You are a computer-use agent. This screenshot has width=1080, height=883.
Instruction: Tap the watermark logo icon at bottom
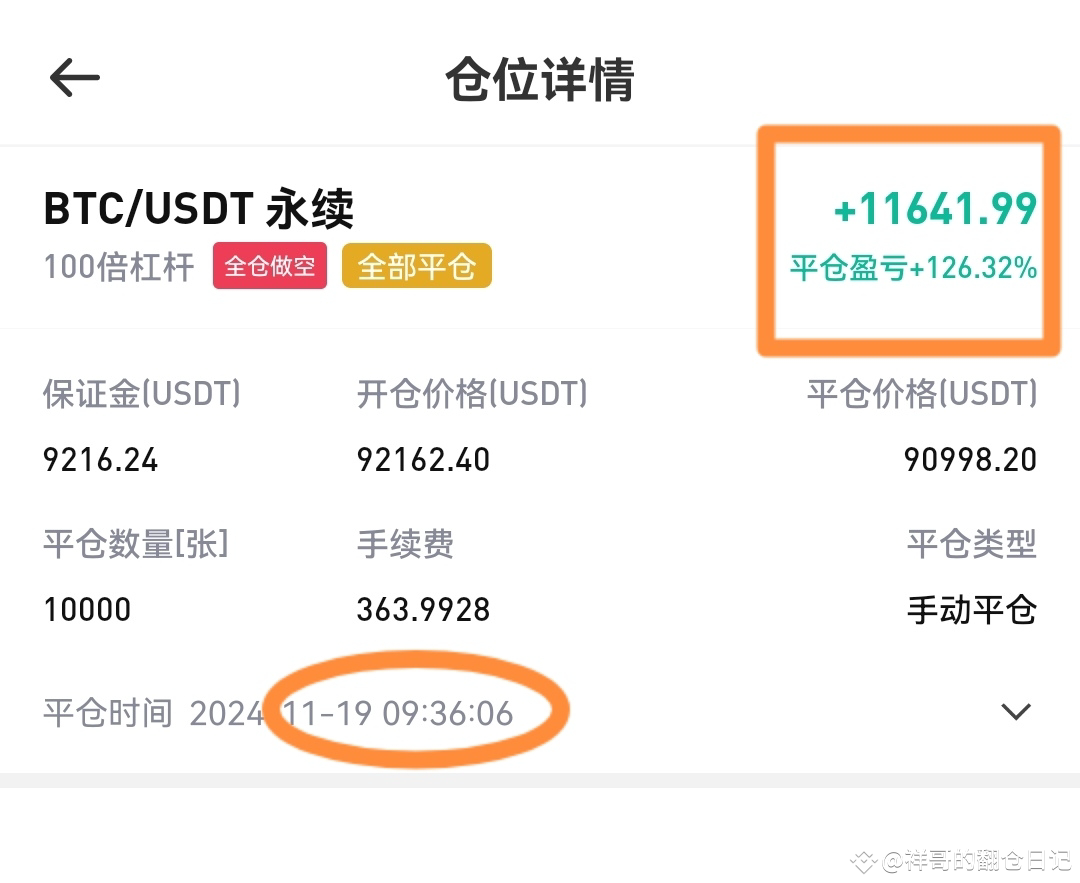coord(864,860)
